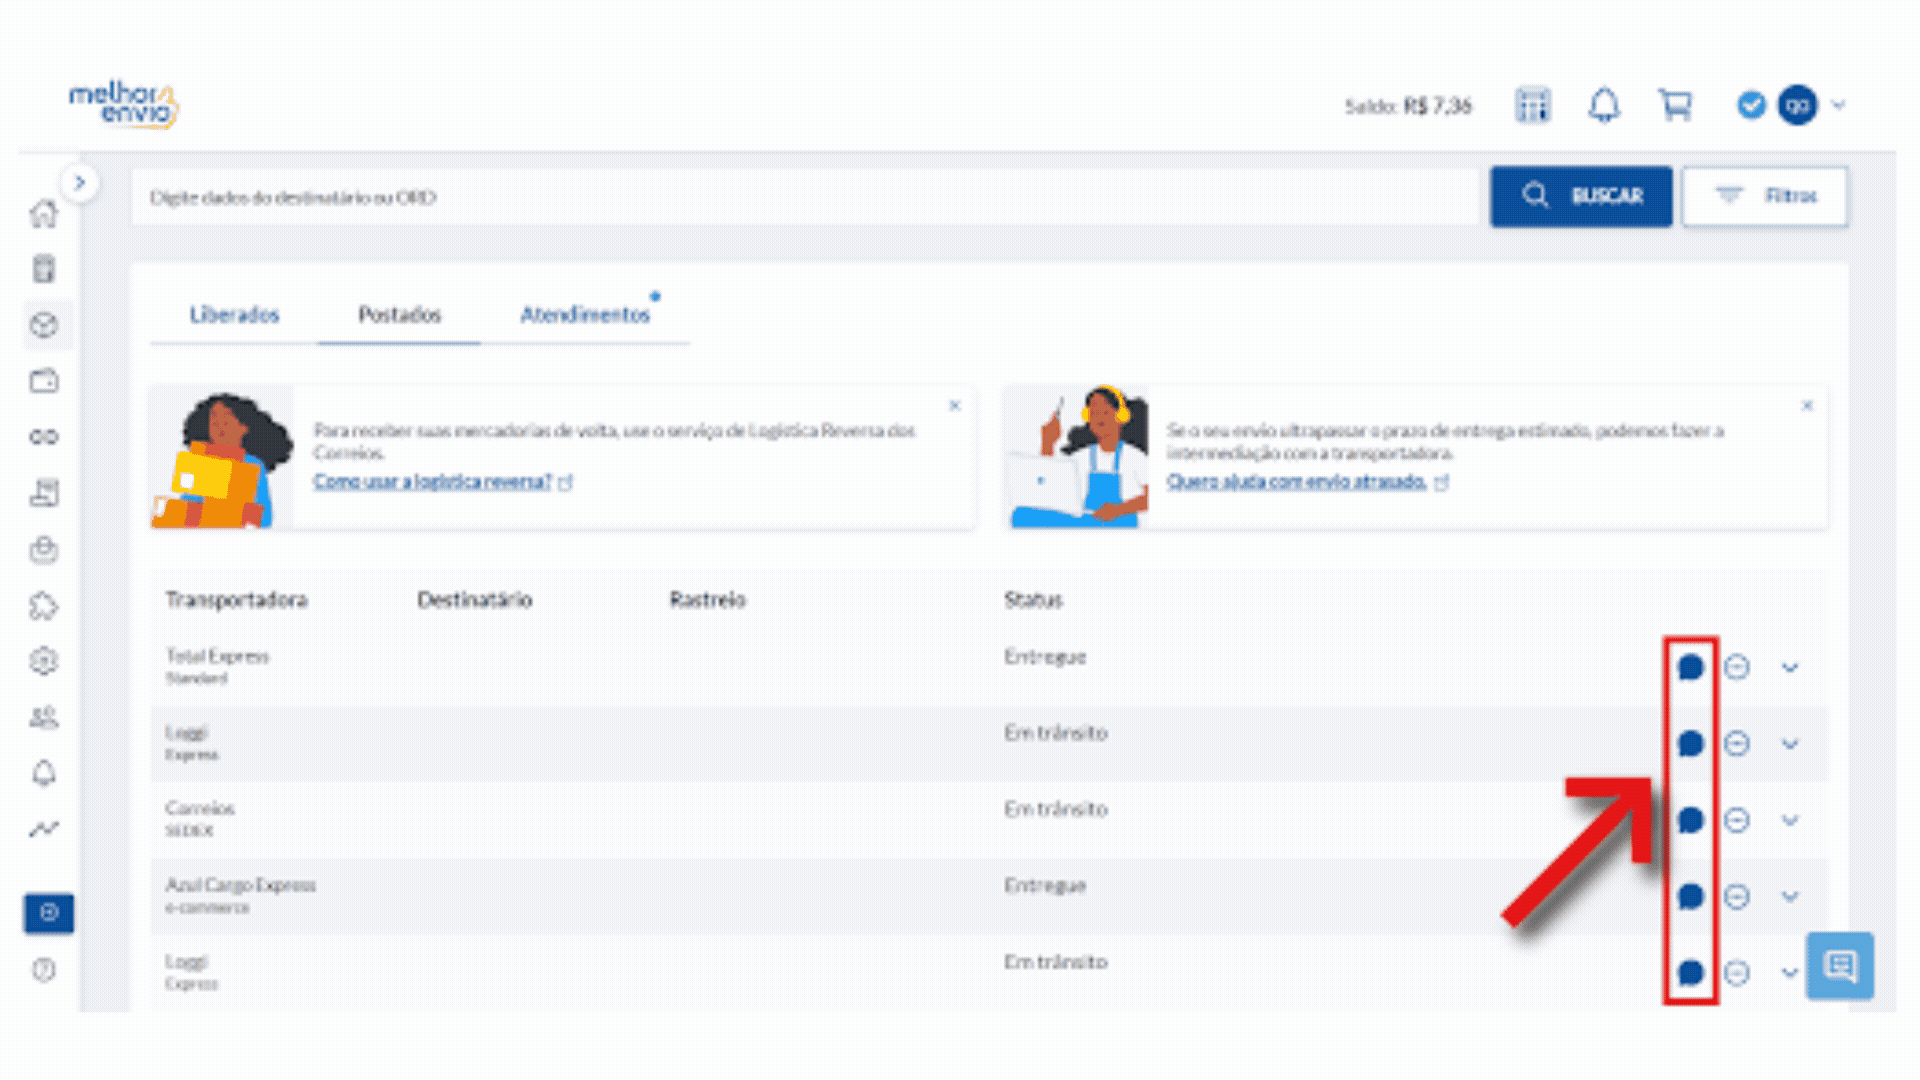
Task: Switch to the Liberados tab
Action: click(x=235, y=314)
